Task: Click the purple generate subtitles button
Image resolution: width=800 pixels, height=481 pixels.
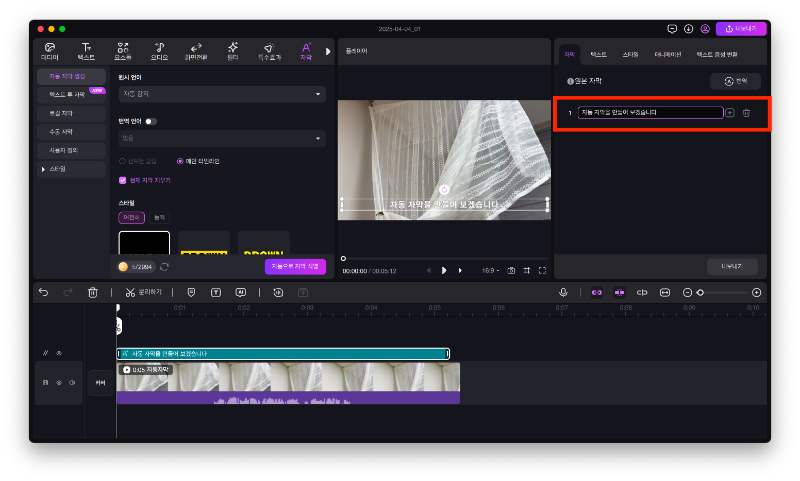Action: [x=294, y=266]
